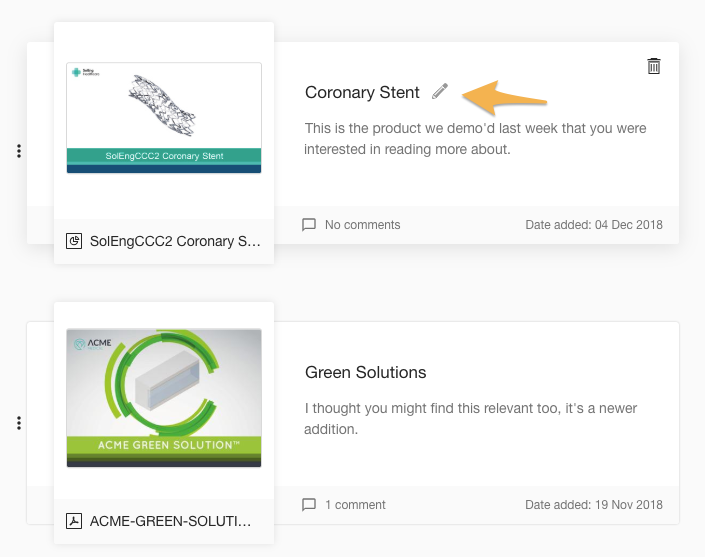The image size is (705, 557).
Task: Open the three-dot menu for Green Solutions card
Action: point(19,423)
